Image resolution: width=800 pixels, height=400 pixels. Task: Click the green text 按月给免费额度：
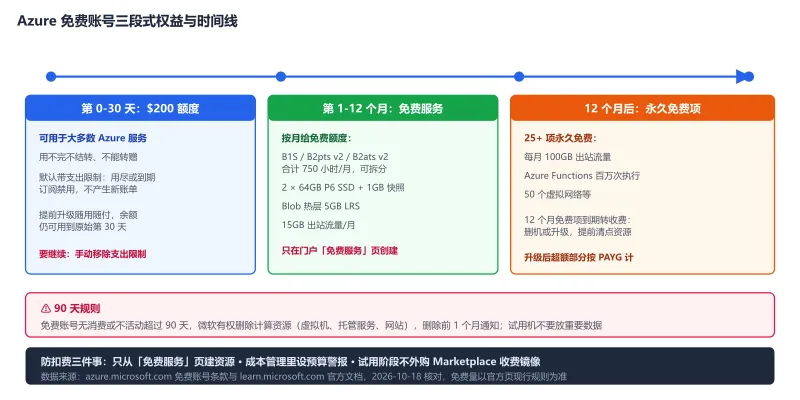tap(316, 138)
